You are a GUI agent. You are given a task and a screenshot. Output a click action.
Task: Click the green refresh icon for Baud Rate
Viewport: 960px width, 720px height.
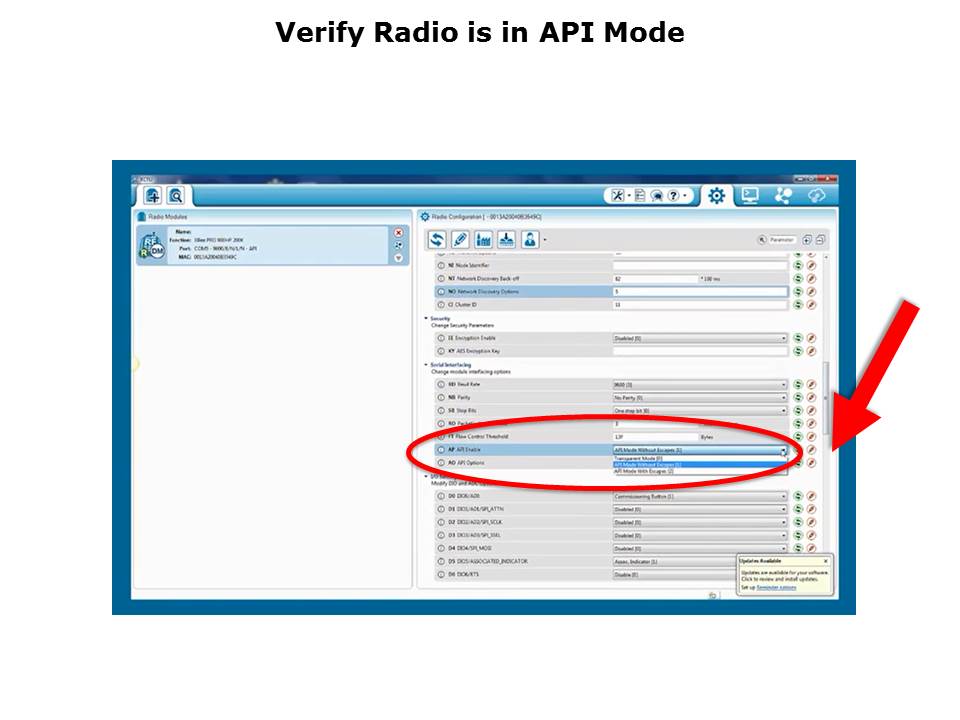[798, 384]
